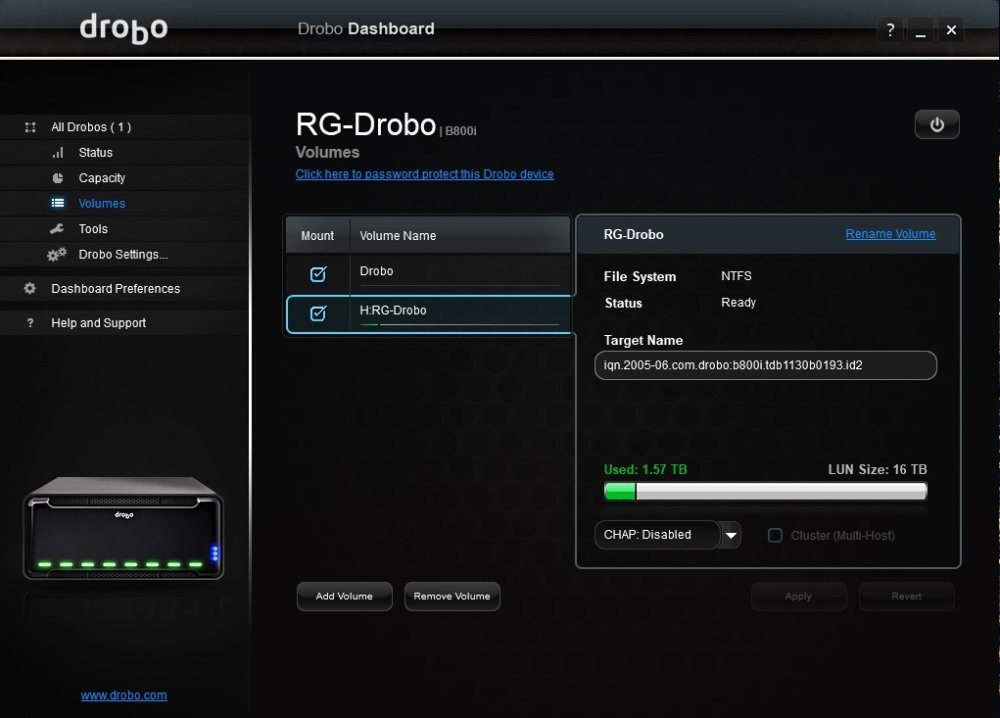The height and width of the screenshot is (718, 1000).
Task: Click the Used: 1.57 TB label
Action: tap(645, 469)
